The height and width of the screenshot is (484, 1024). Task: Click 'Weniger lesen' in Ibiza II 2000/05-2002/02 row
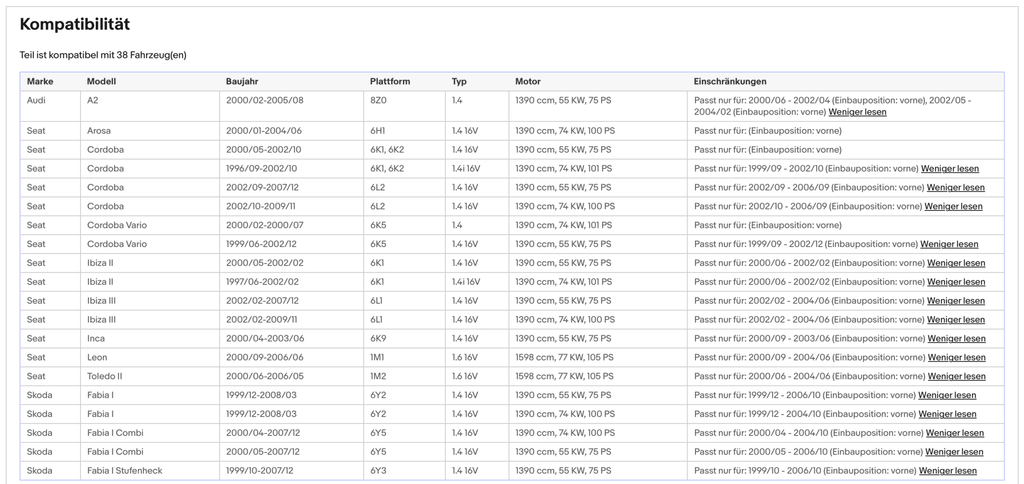[957, 263]
